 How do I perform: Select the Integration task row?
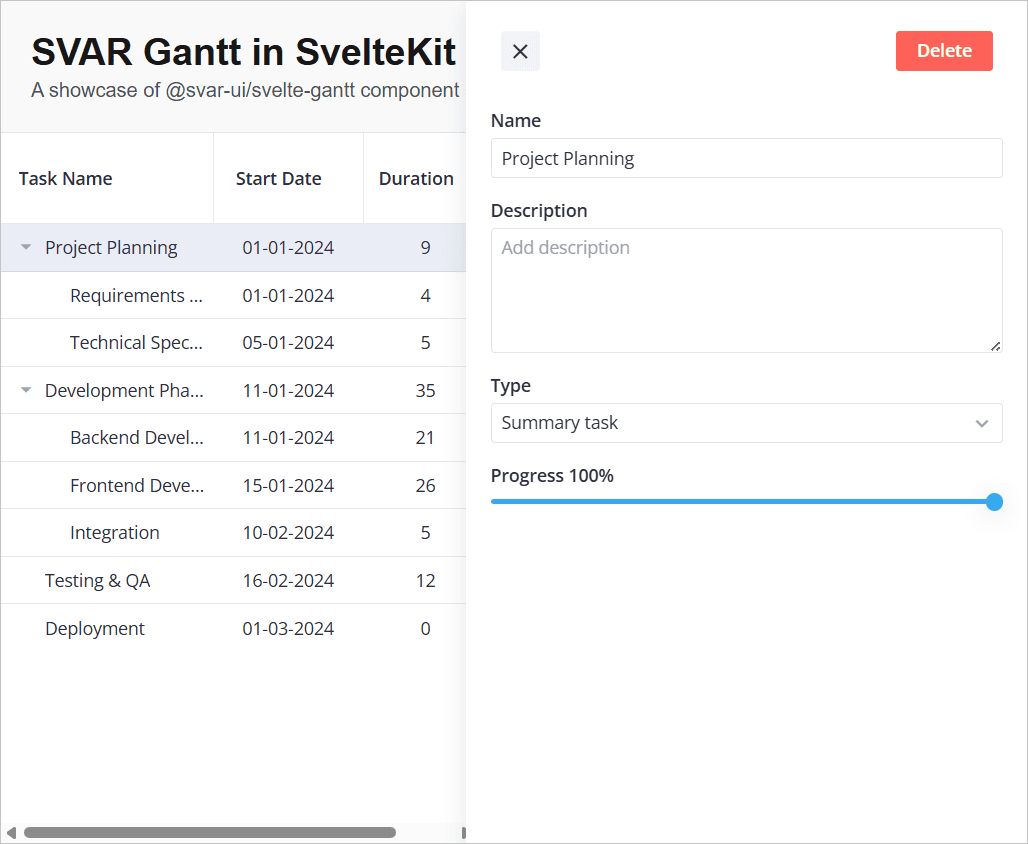[115, 533]
